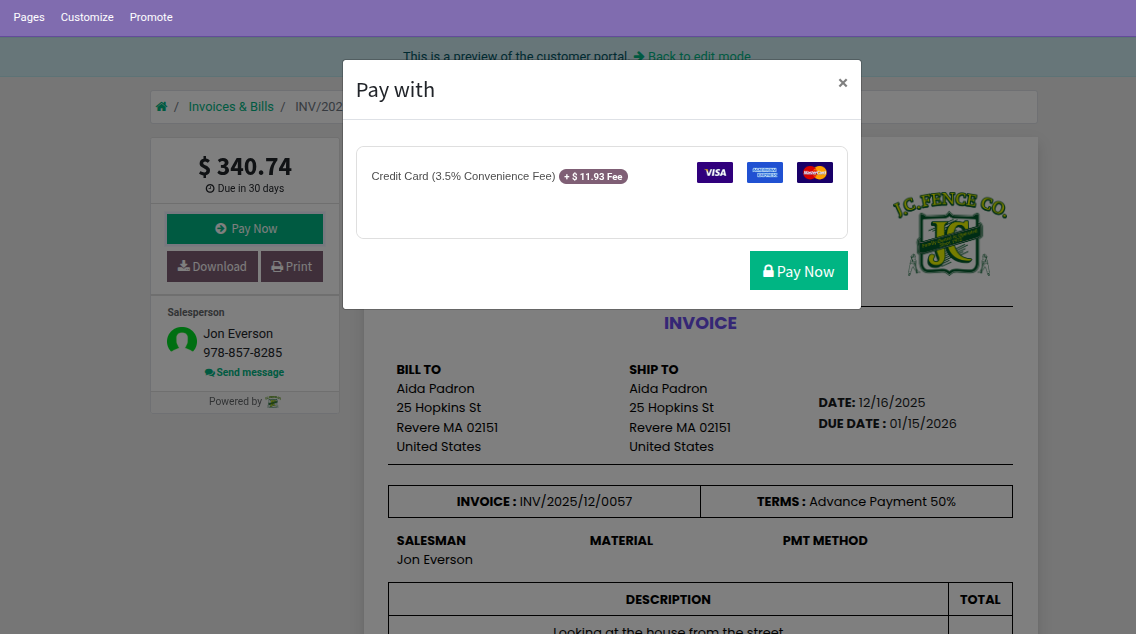Open the Pages menu
The image size is (1136, 634).
coord(29,17)
